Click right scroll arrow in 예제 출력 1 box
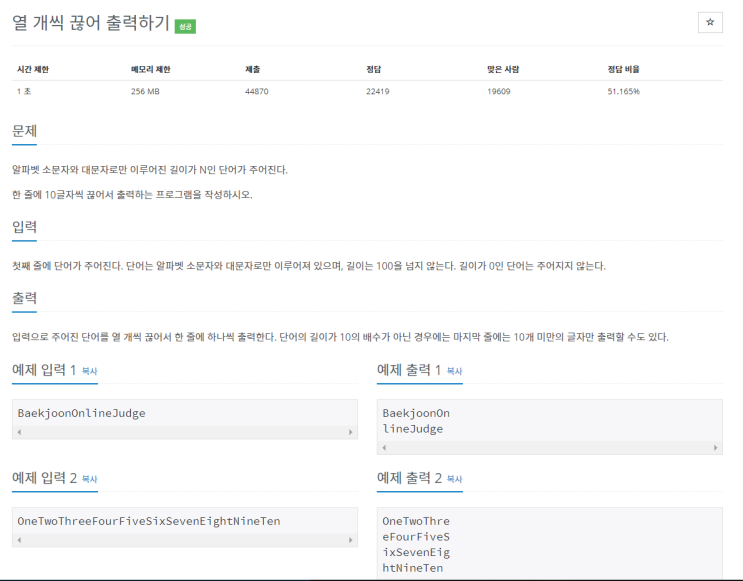 pos(716,448)
